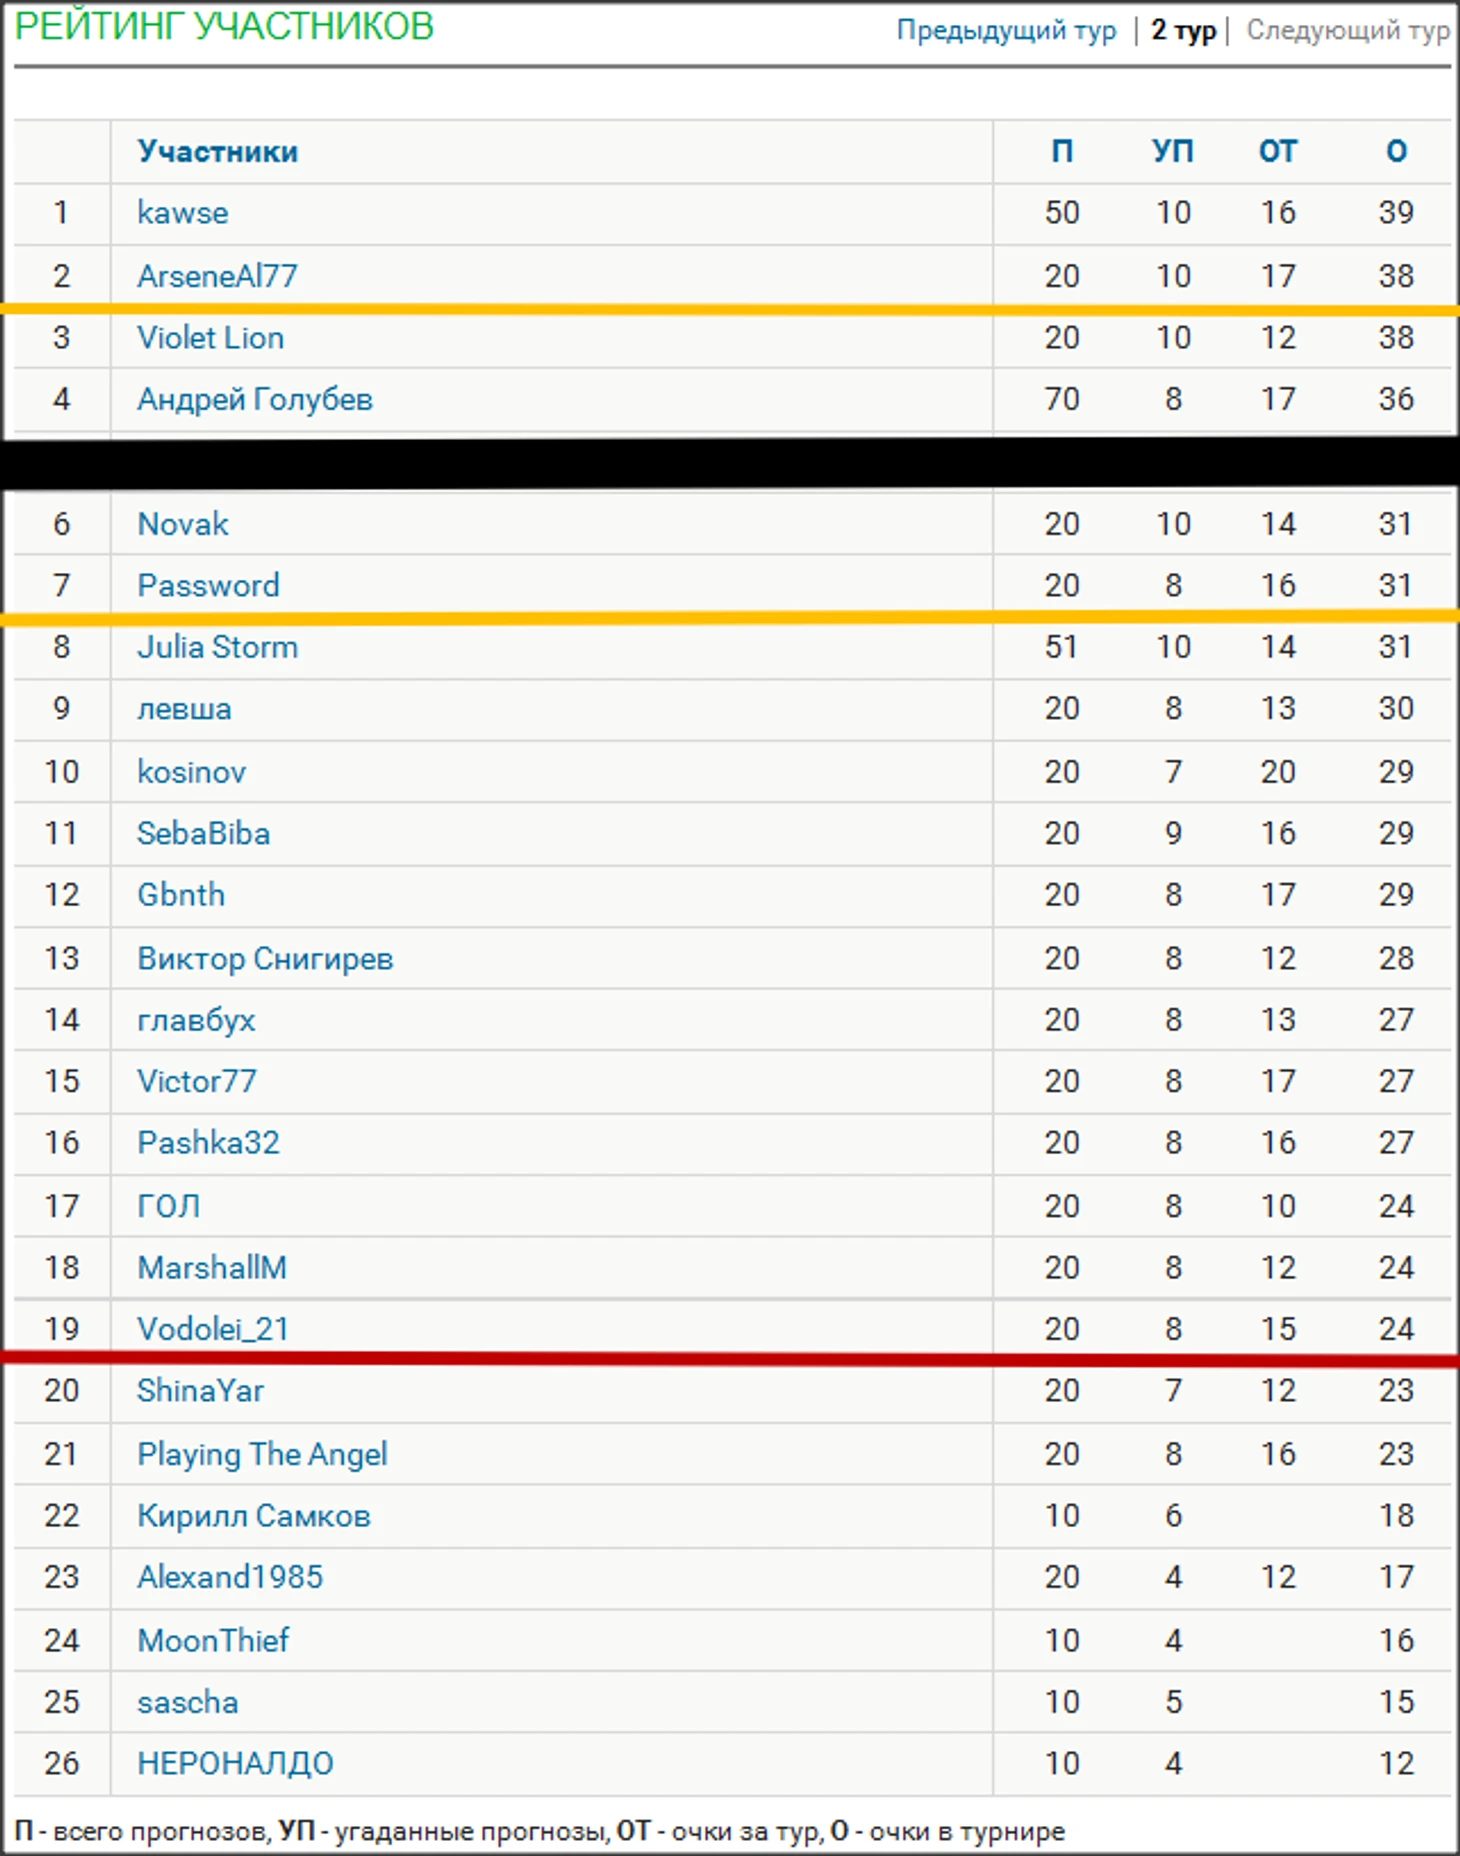Open ArseneAl77 participant link
Viewport: 1460px width, 1856px height.
tap(217, 276)
